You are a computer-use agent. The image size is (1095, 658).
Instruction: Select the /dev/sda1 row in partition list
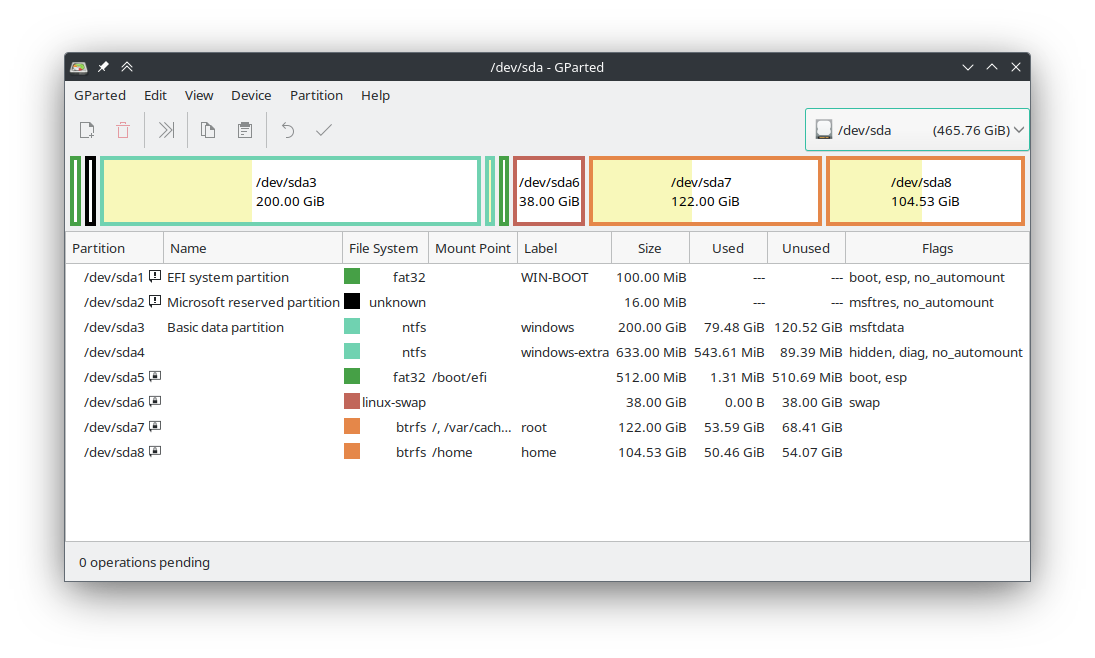tap(548, 277)
